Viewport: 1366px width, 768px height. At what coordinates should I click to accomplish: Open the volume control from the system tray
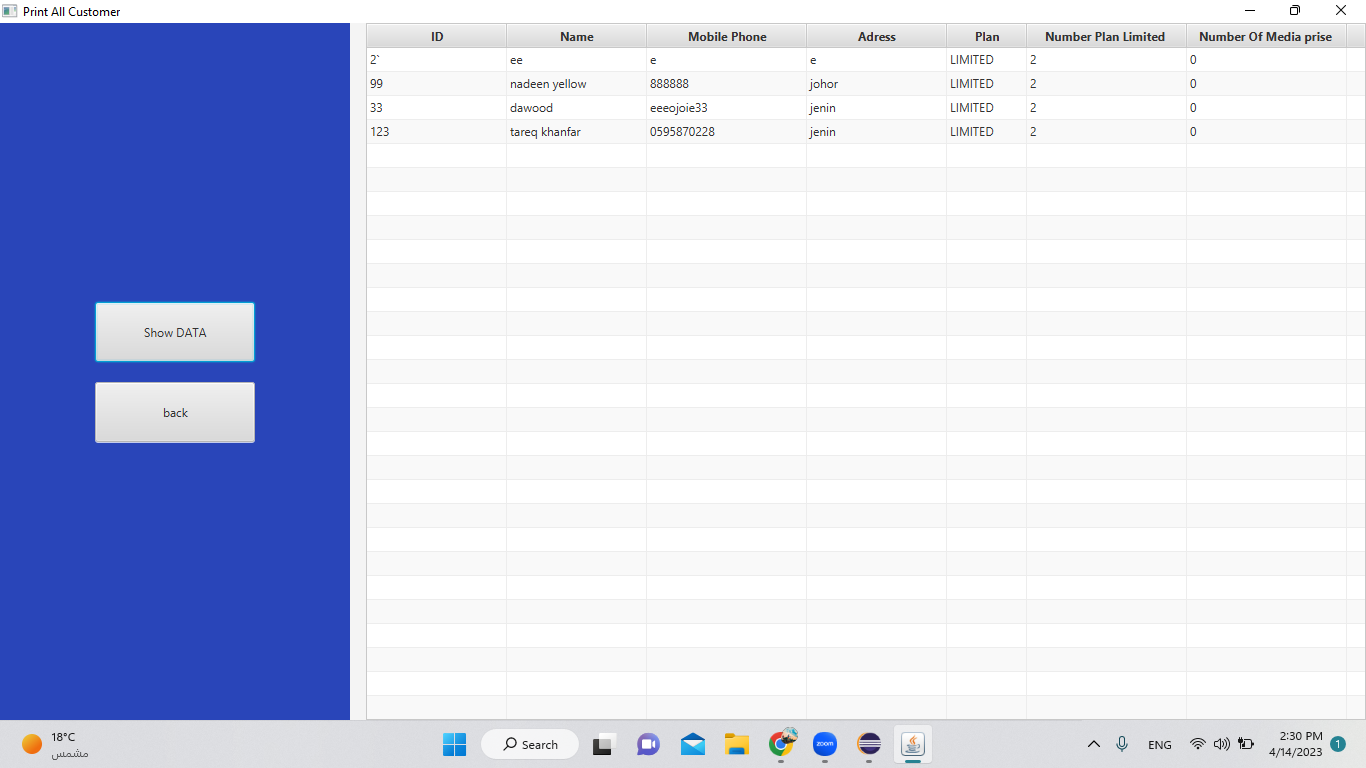point(1222,744)
